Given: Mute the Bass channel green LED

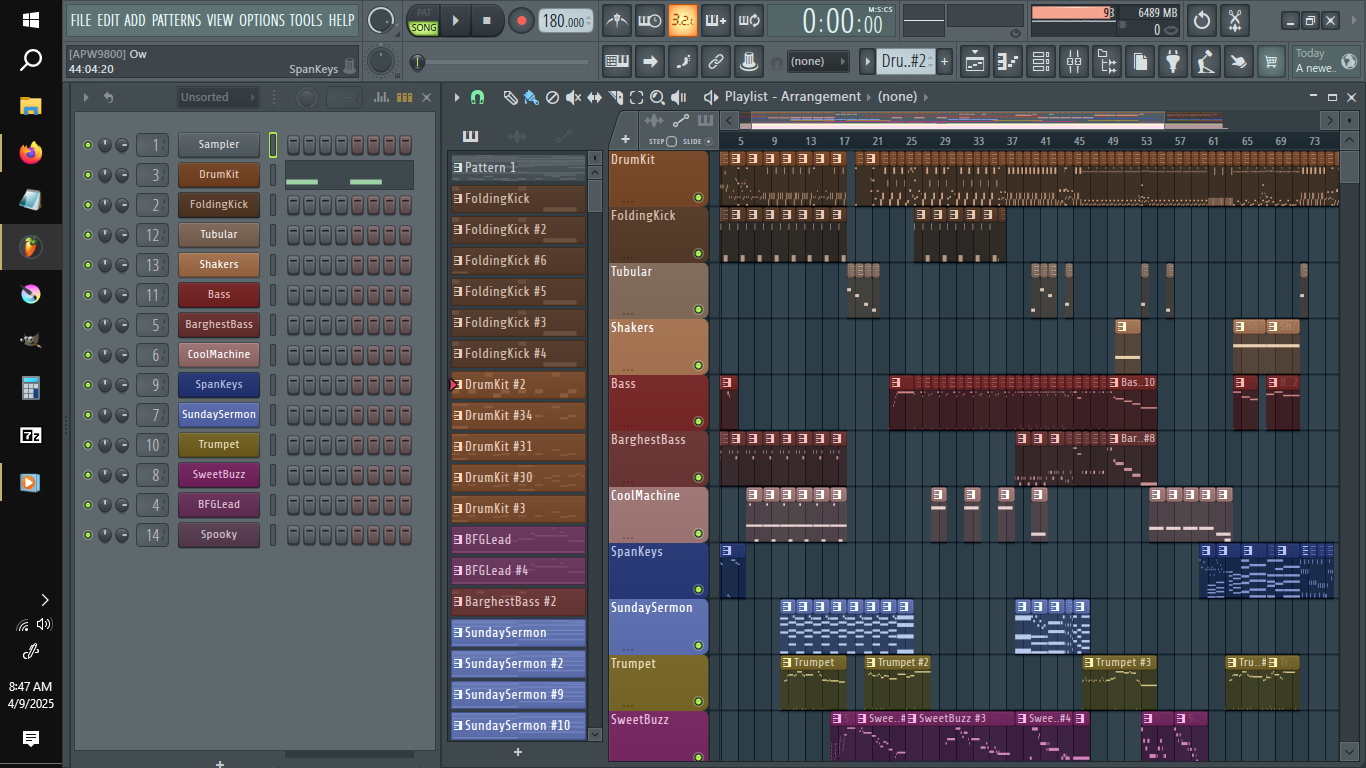Looking at the screenshot, I should [x=88, y=295].
